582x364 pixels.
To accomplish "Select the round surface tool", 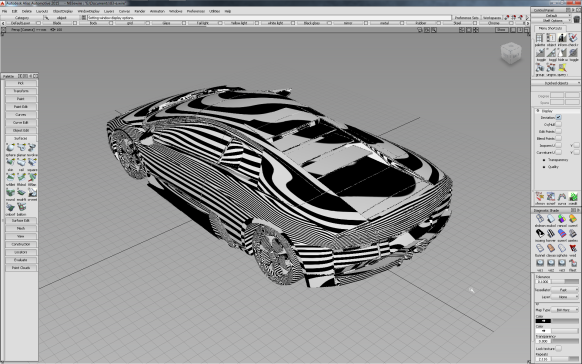I will click(10, 193).
